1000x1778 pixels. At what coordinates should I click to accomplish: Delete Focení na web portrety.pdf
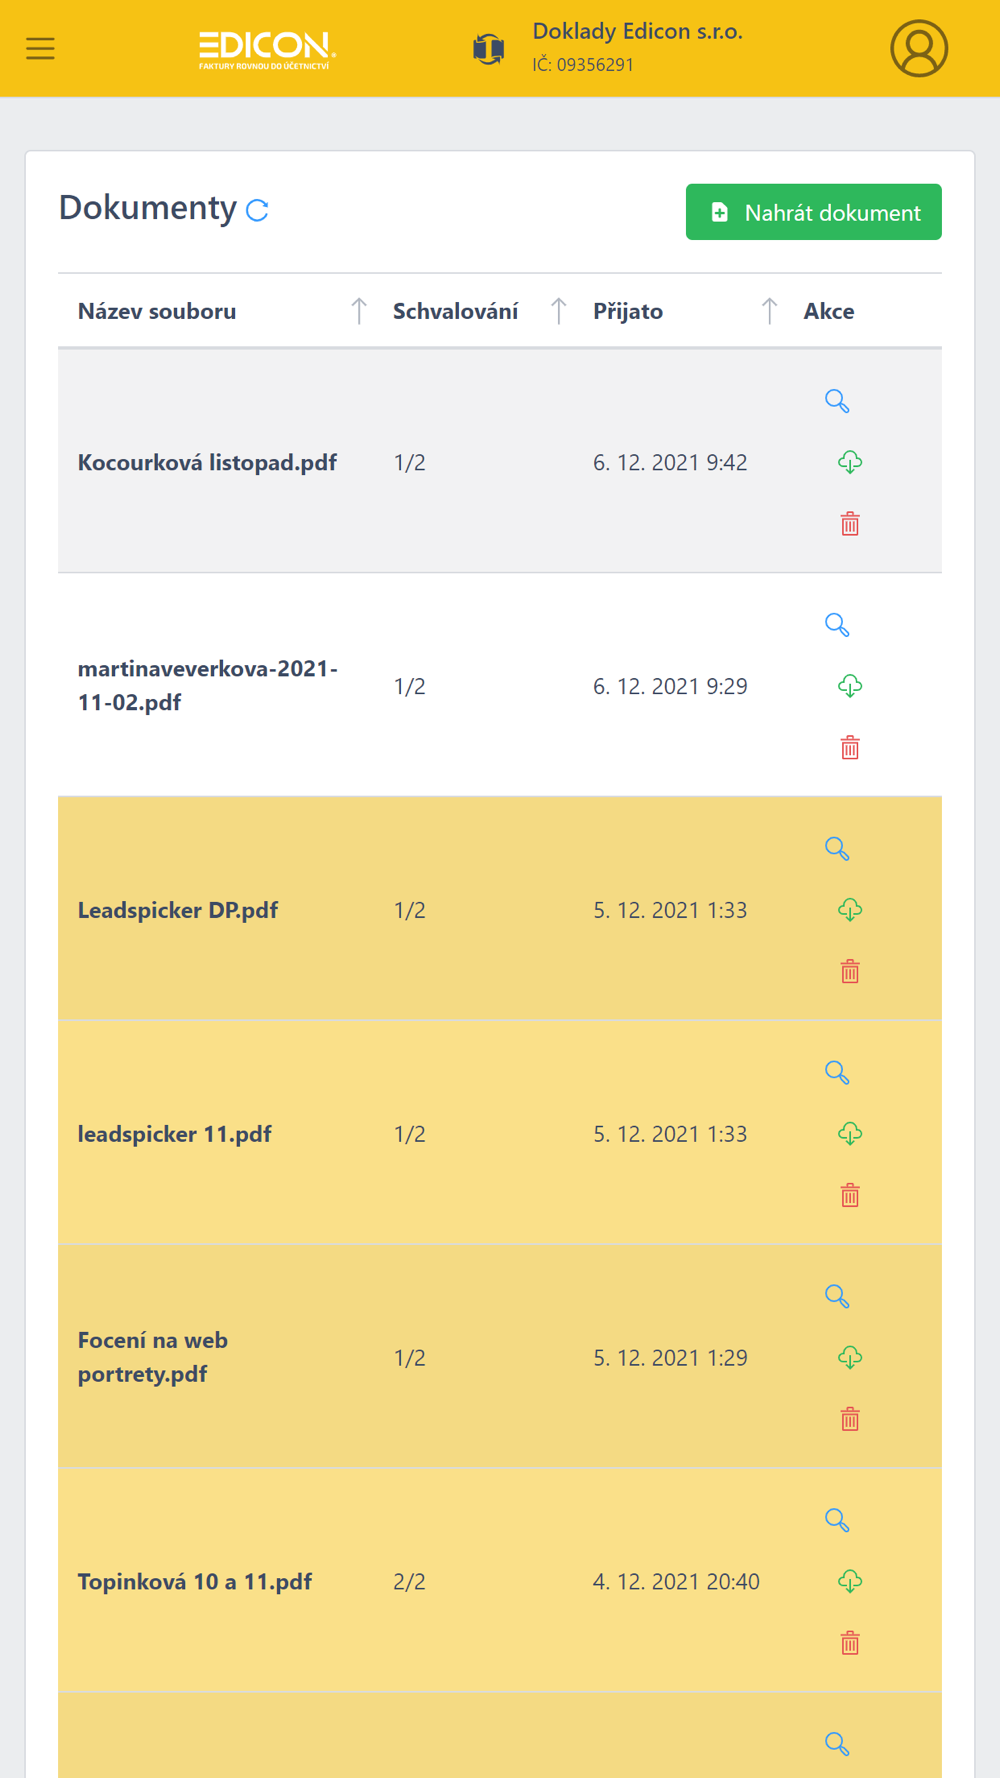coord(850,1419)
